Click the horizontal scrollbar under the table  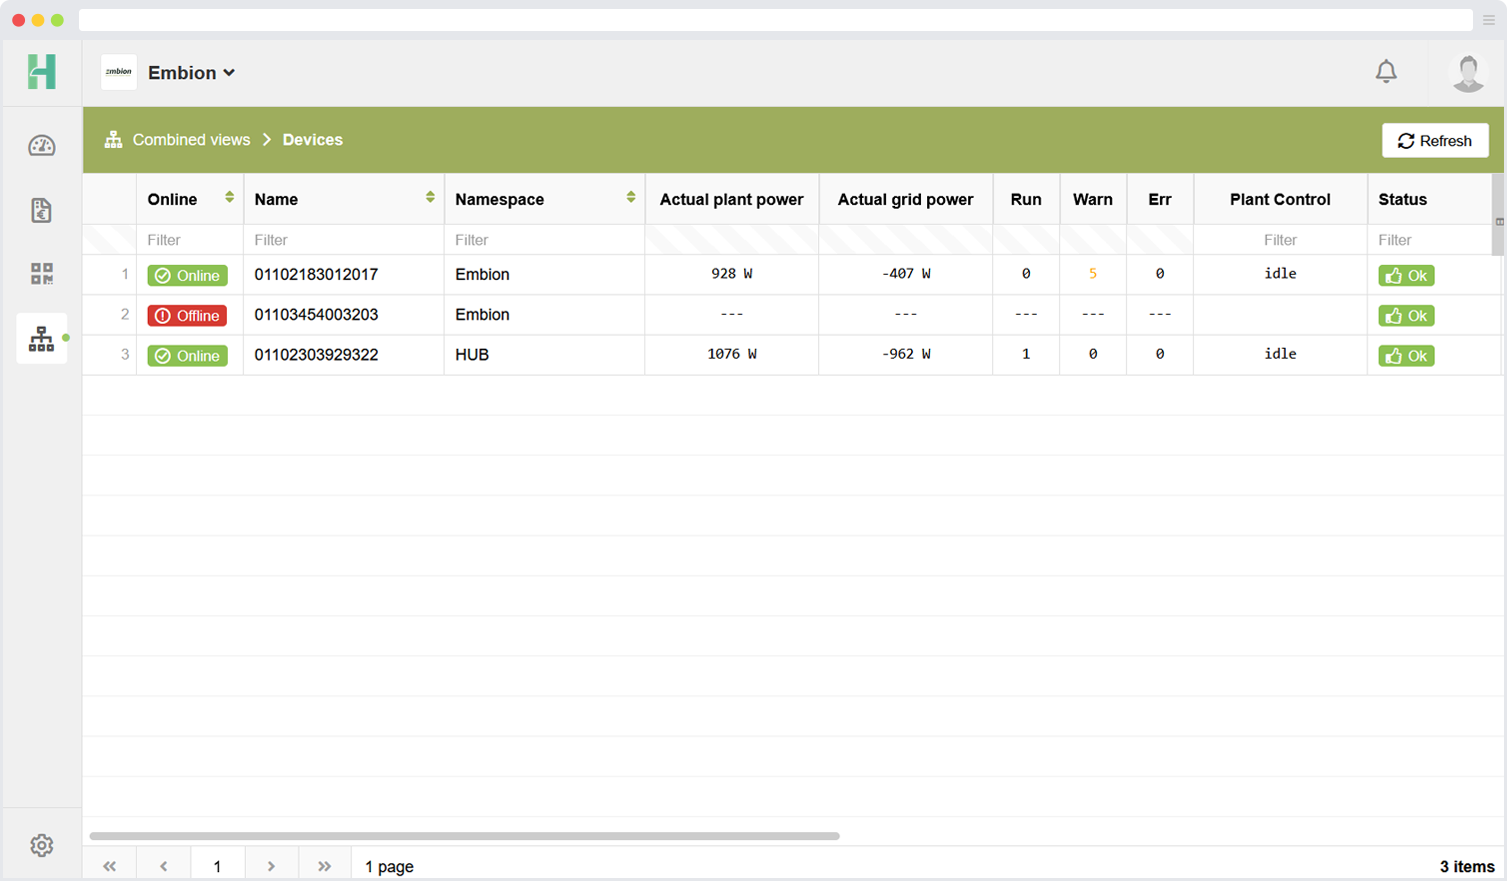click(x=464, y=836)
